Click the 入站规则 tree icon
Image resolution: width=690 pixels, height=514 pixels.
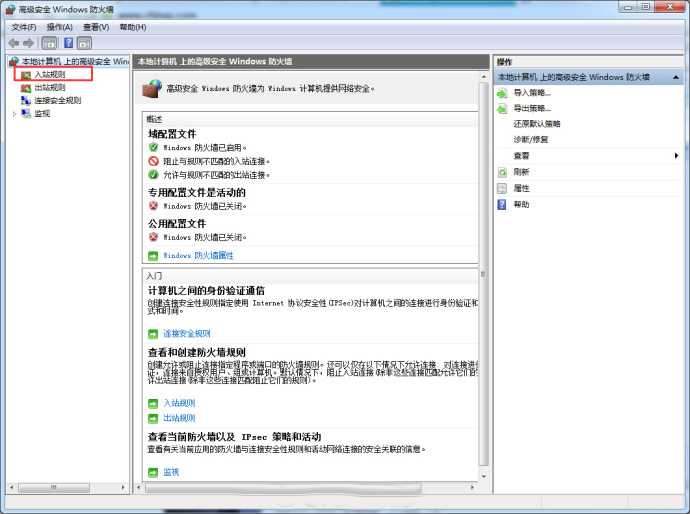26,75
